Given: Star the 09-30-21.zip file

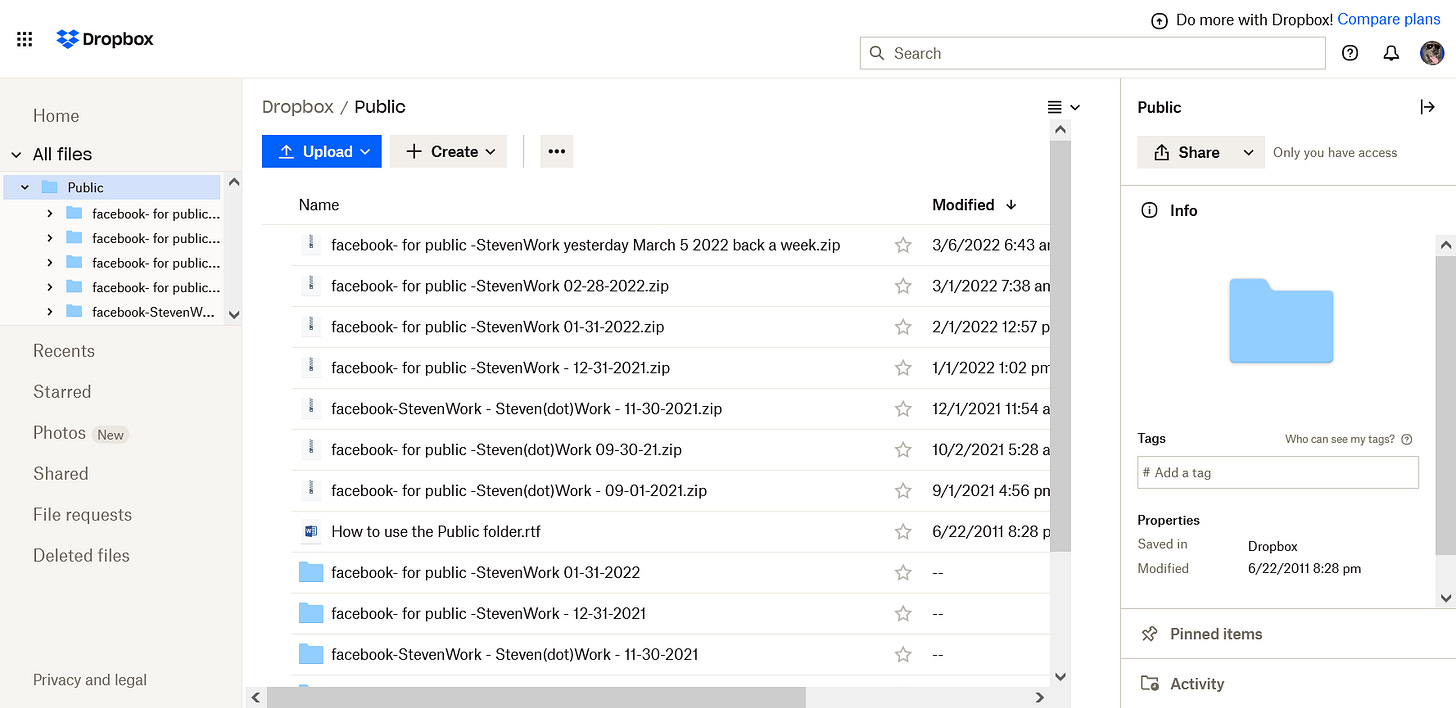Looking at the screenshot, I should (x=903, y=450).
